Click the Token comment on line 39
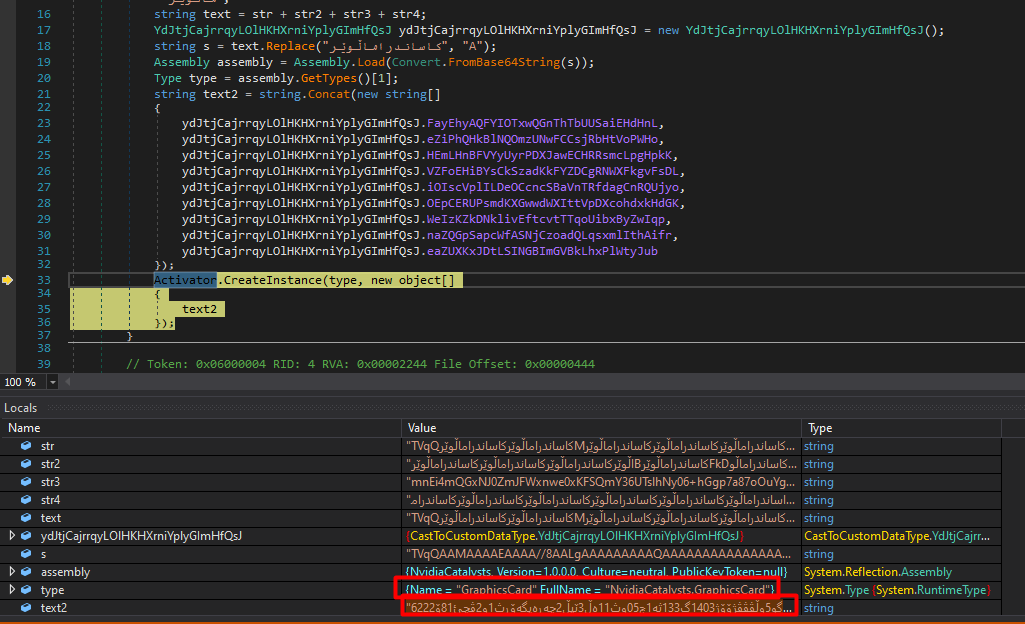 coord(360,364)
